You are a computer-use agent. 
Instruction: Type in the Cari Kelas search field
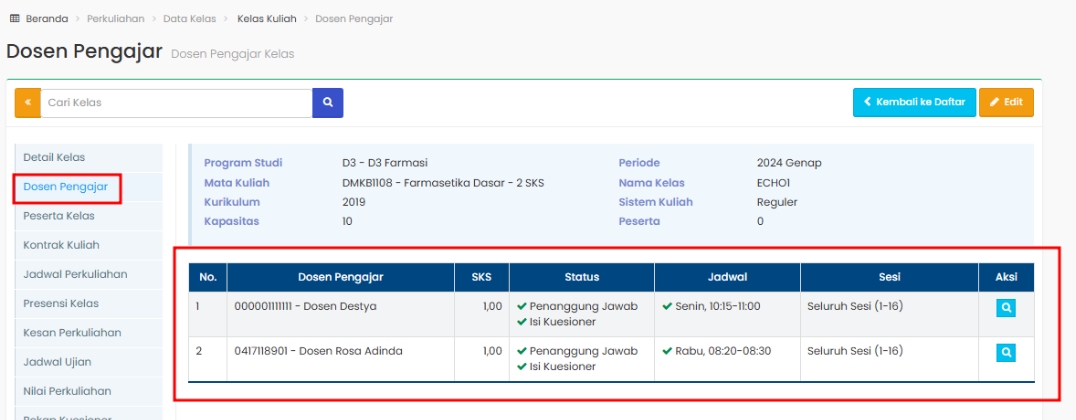coord(175,103)
